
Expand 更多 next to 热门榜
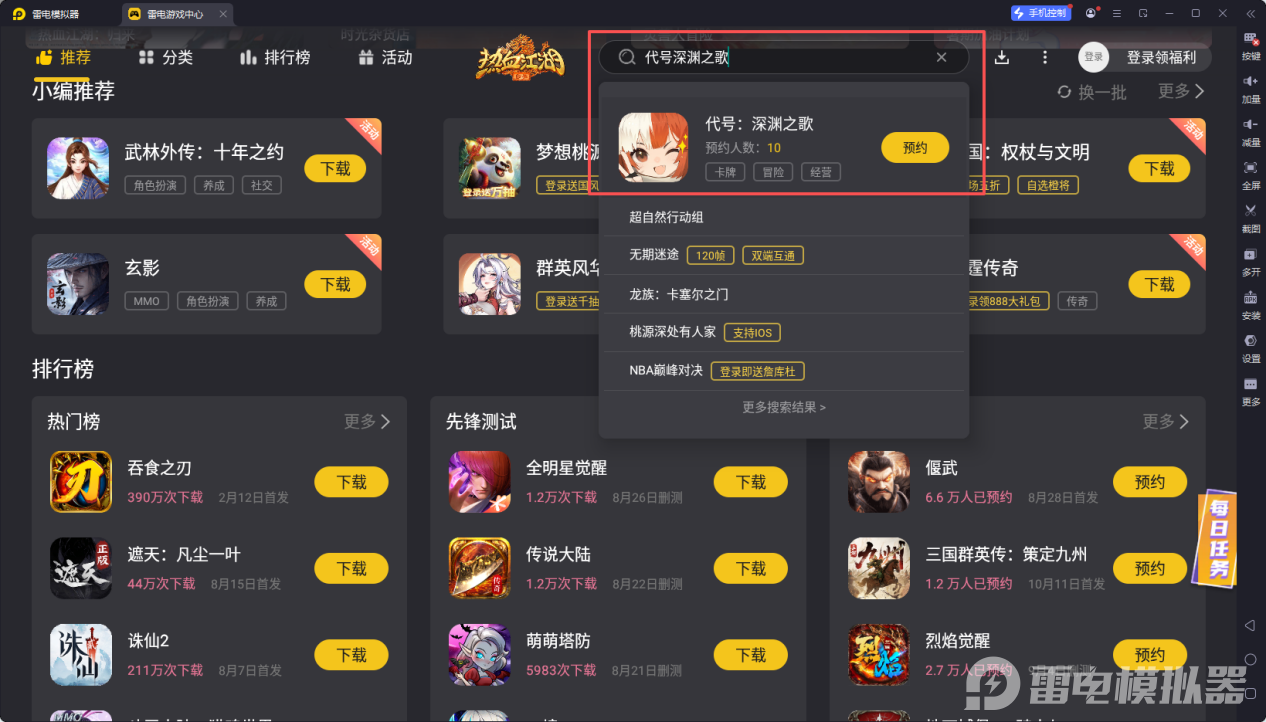pos(367,422)
